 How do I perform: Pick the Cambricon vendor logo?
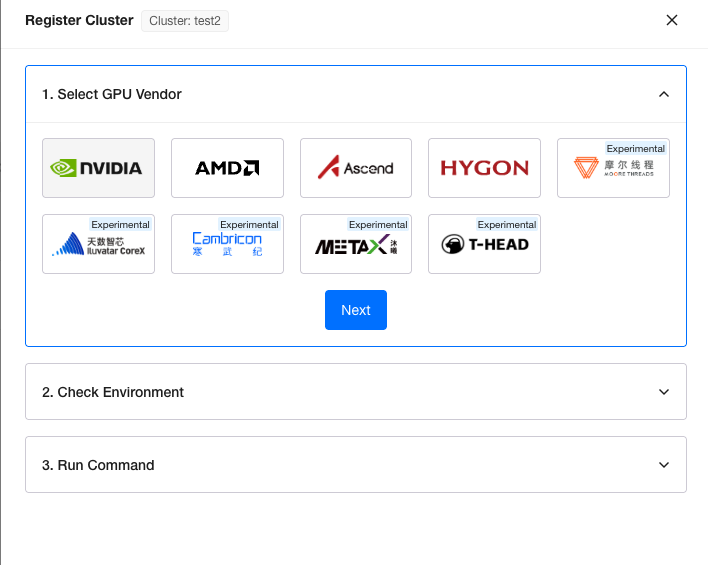click(227, 246)
